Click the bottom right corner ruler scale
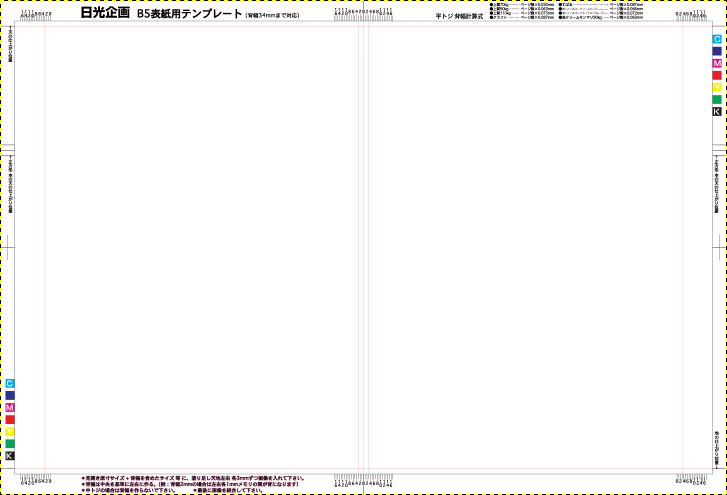This screenshot has width=727, height=495. coord(691,479)
